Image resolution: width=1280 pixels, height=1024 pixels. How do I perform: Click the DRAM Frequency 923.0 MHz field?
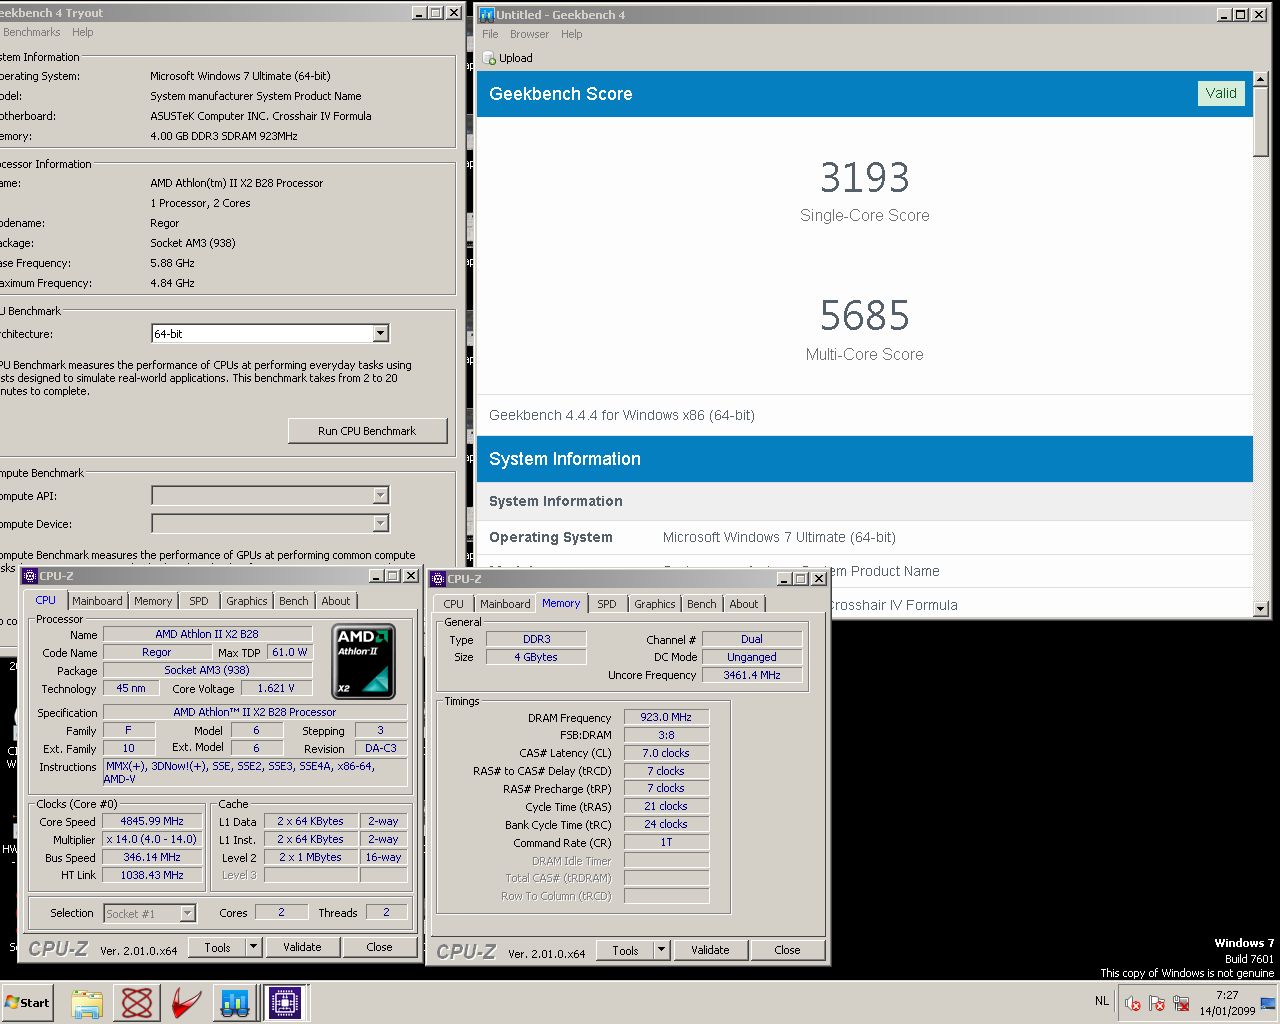(x=666, y=717)
